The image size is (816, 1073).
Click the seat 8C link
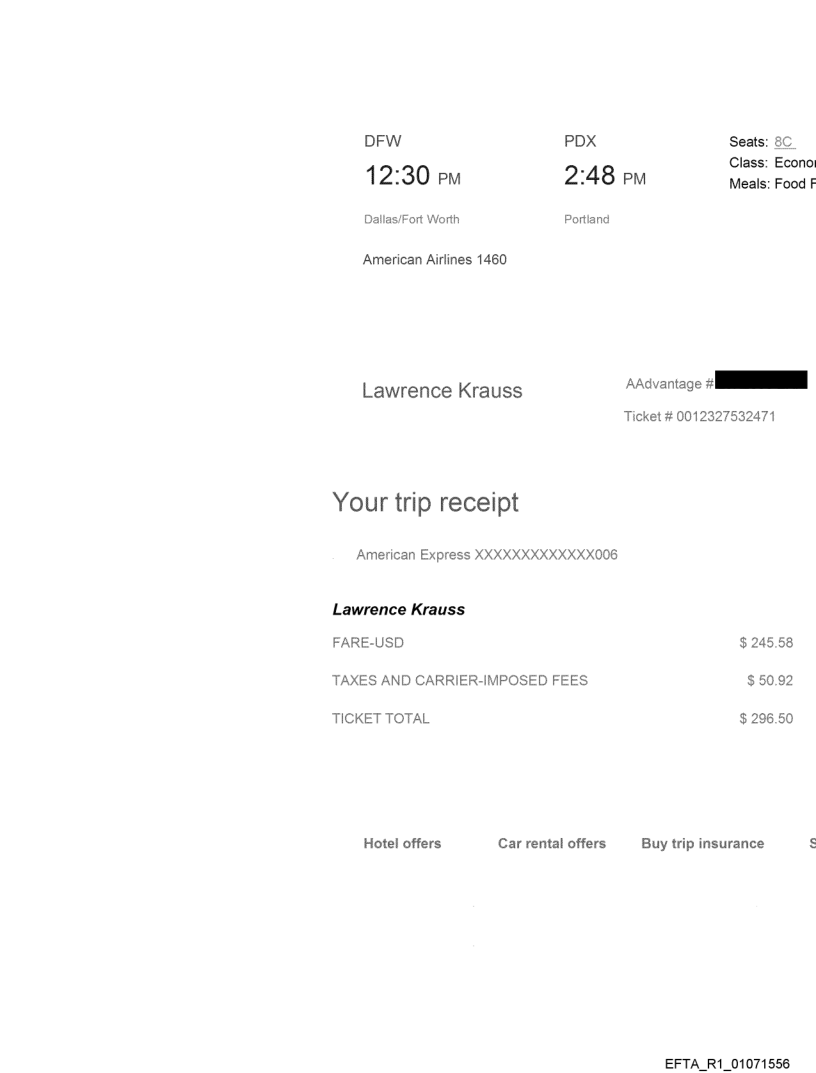tap(783, 142)
